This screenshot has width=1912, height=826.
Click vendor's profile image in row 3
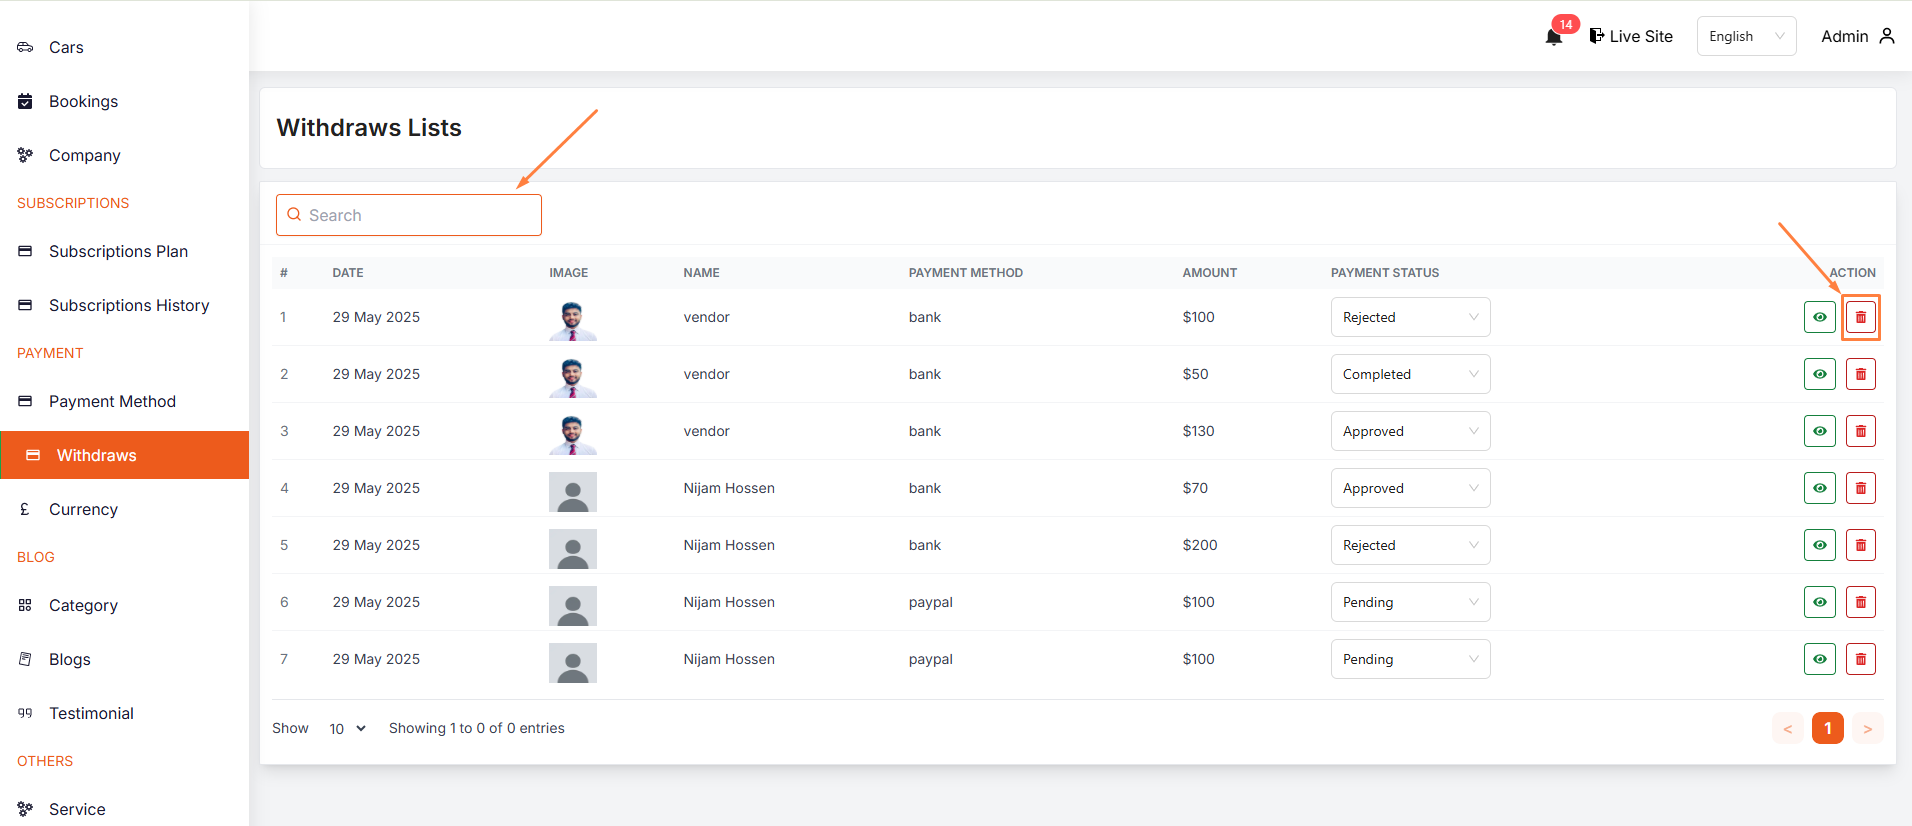[x=572, y=432]
